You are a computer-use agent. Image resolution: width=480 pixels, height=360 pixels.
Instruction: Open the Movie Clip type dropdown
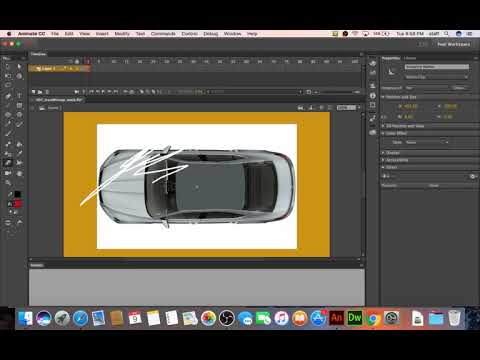437,77
